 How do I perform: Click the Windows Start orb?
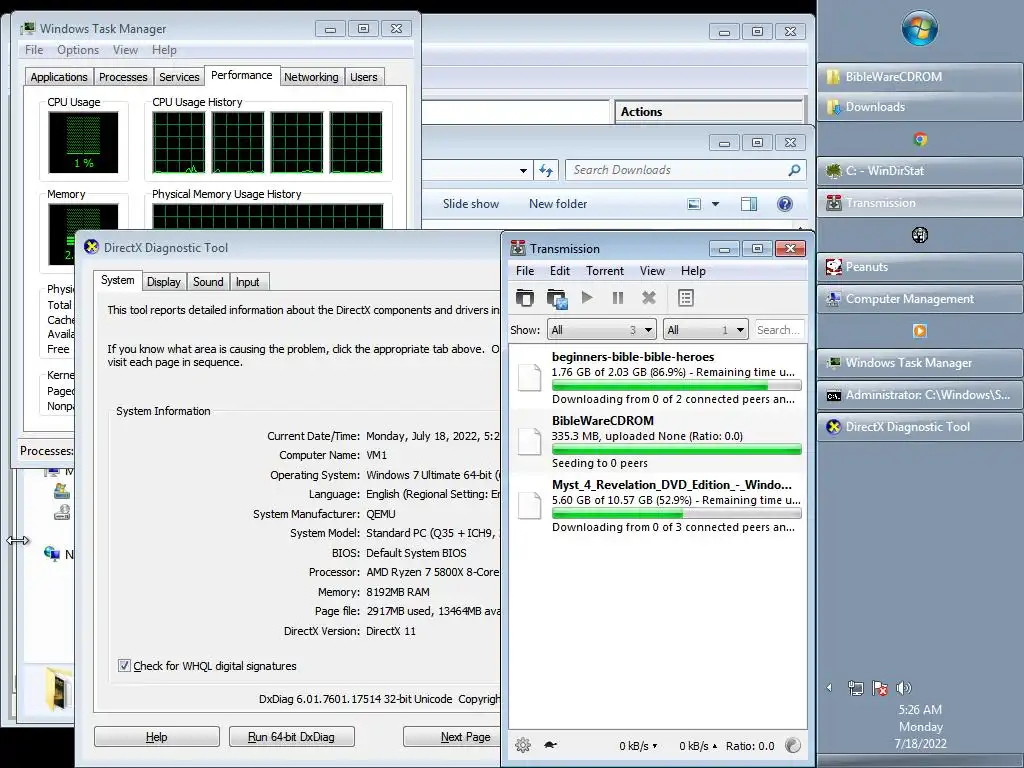click(920, 29)
